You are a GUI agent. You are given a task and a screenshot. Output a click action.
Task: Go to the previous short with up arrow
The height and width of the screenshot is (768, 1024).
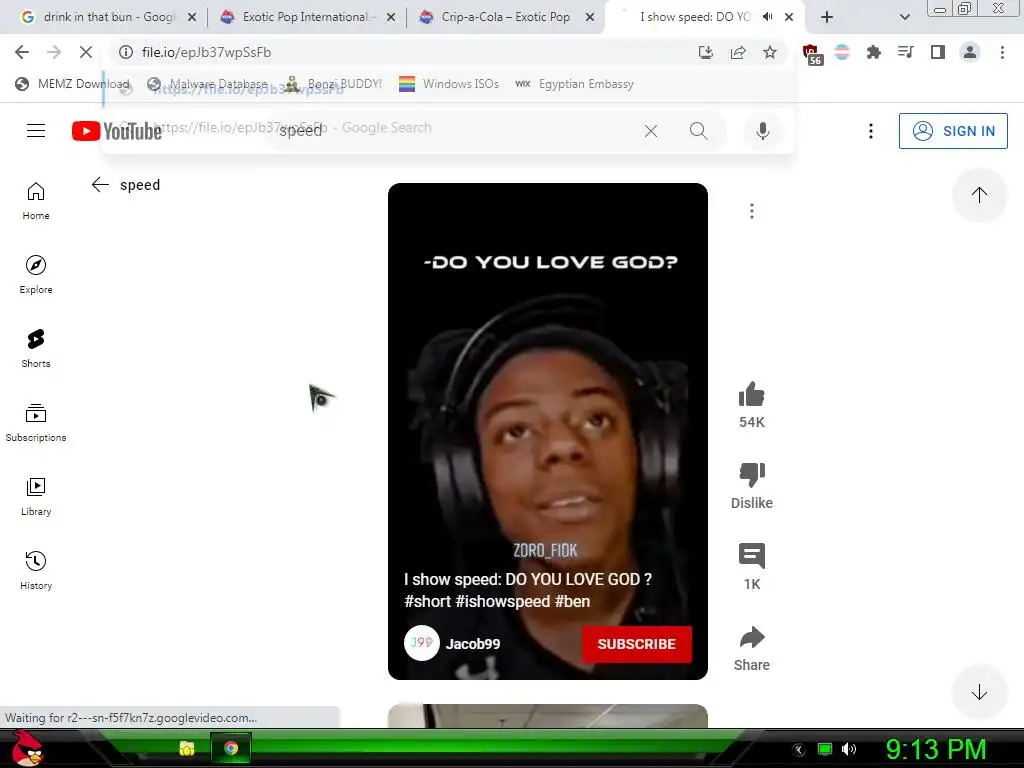tap(979, 195)
